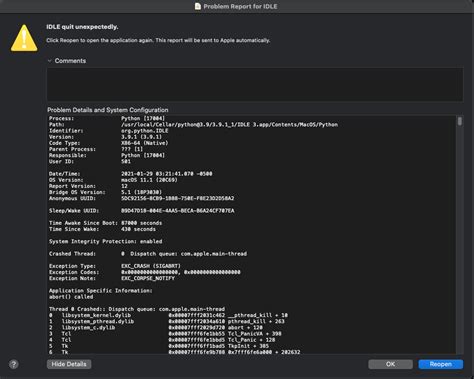Click the Time Awake Since Boot line

[105, 223]
